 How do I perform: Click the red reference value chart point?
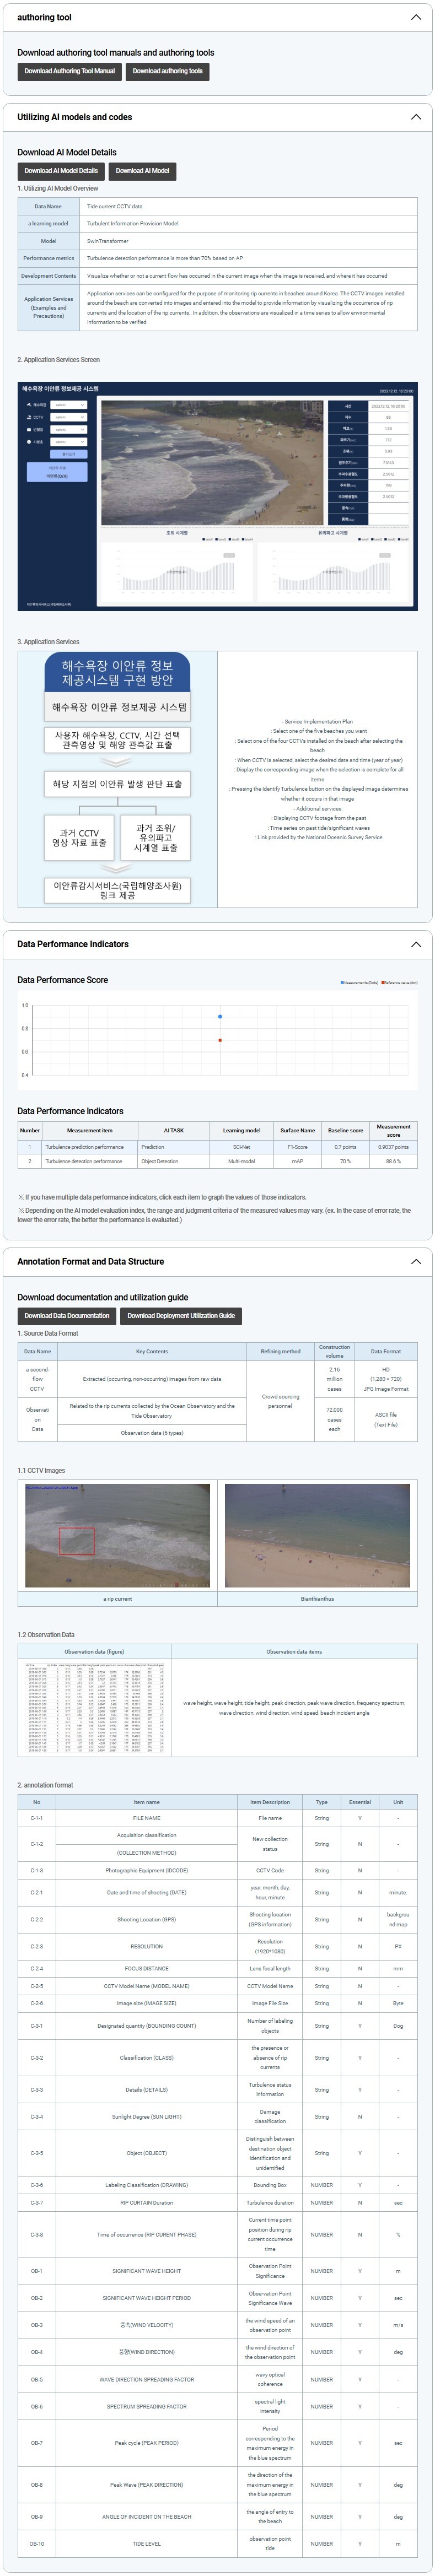220,1040
